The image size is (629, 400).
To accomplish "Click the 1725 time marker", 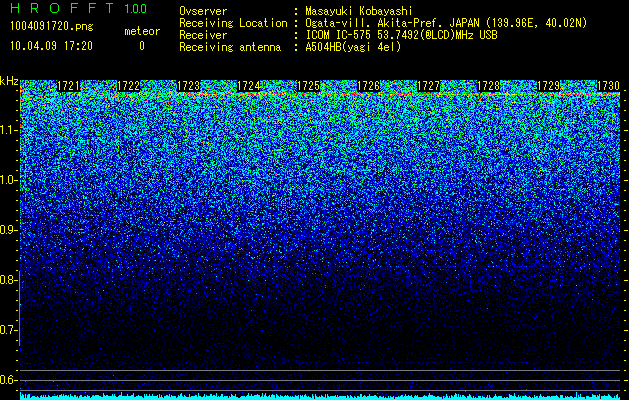I will 308,86.
